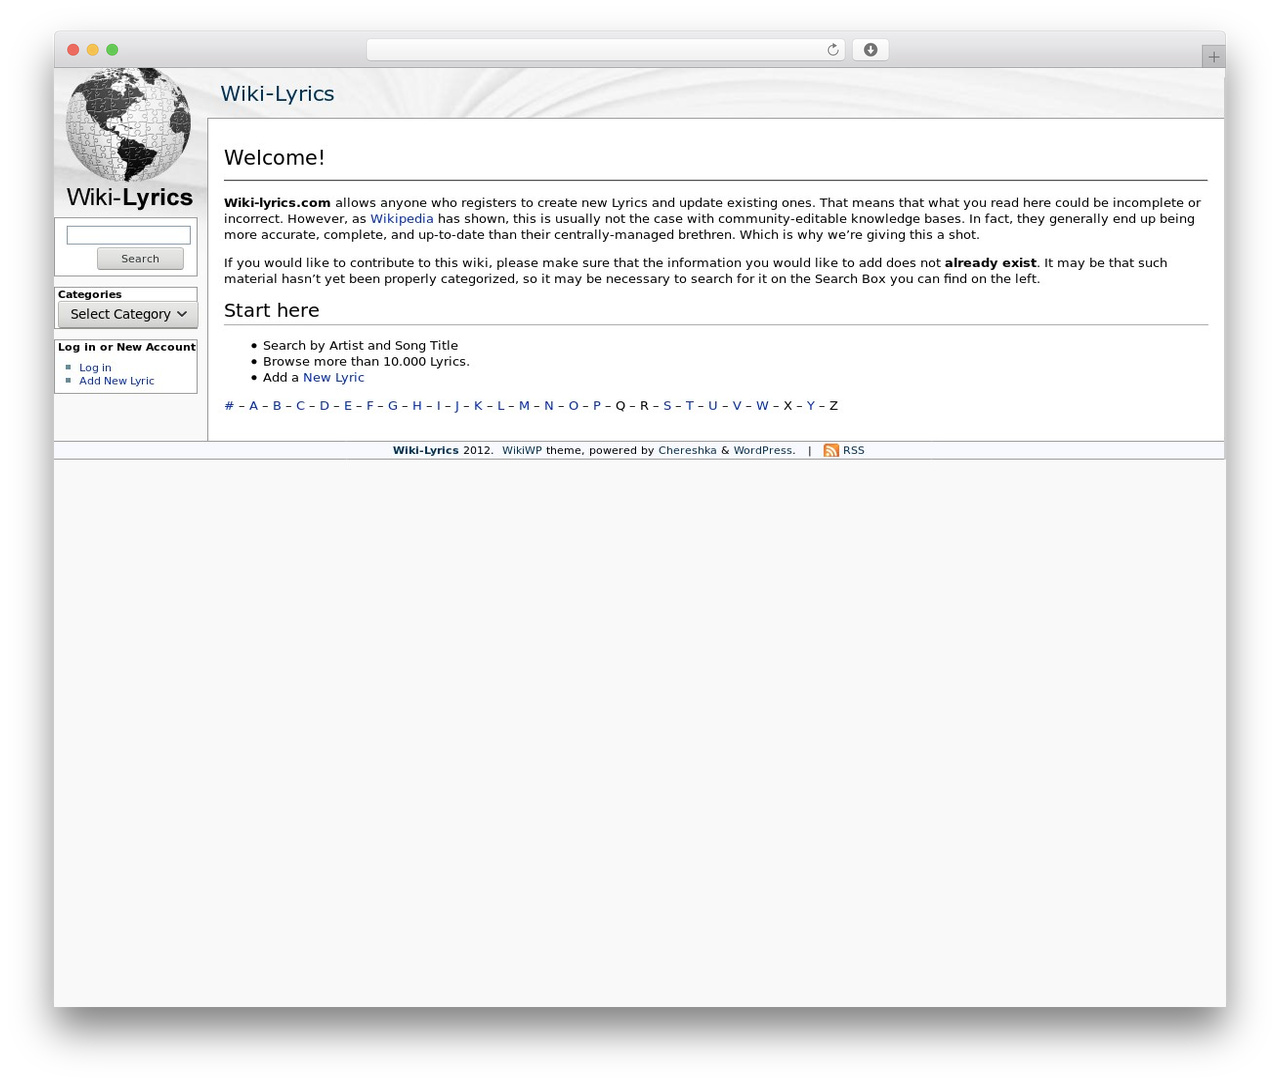This screenshot has height=1084, width=1280.
Task: Browse lyrics starting with letter L
Action: [501, 406]
